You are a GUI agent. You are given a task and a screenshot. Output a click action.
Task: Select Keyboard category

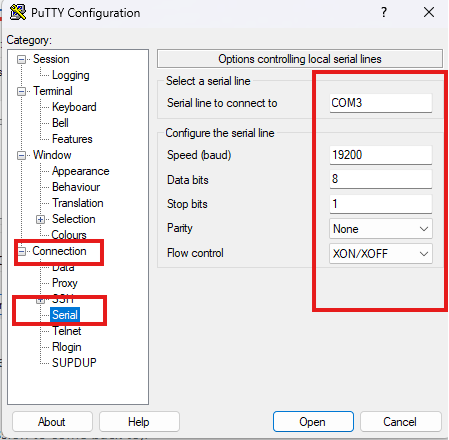(74, 107)
